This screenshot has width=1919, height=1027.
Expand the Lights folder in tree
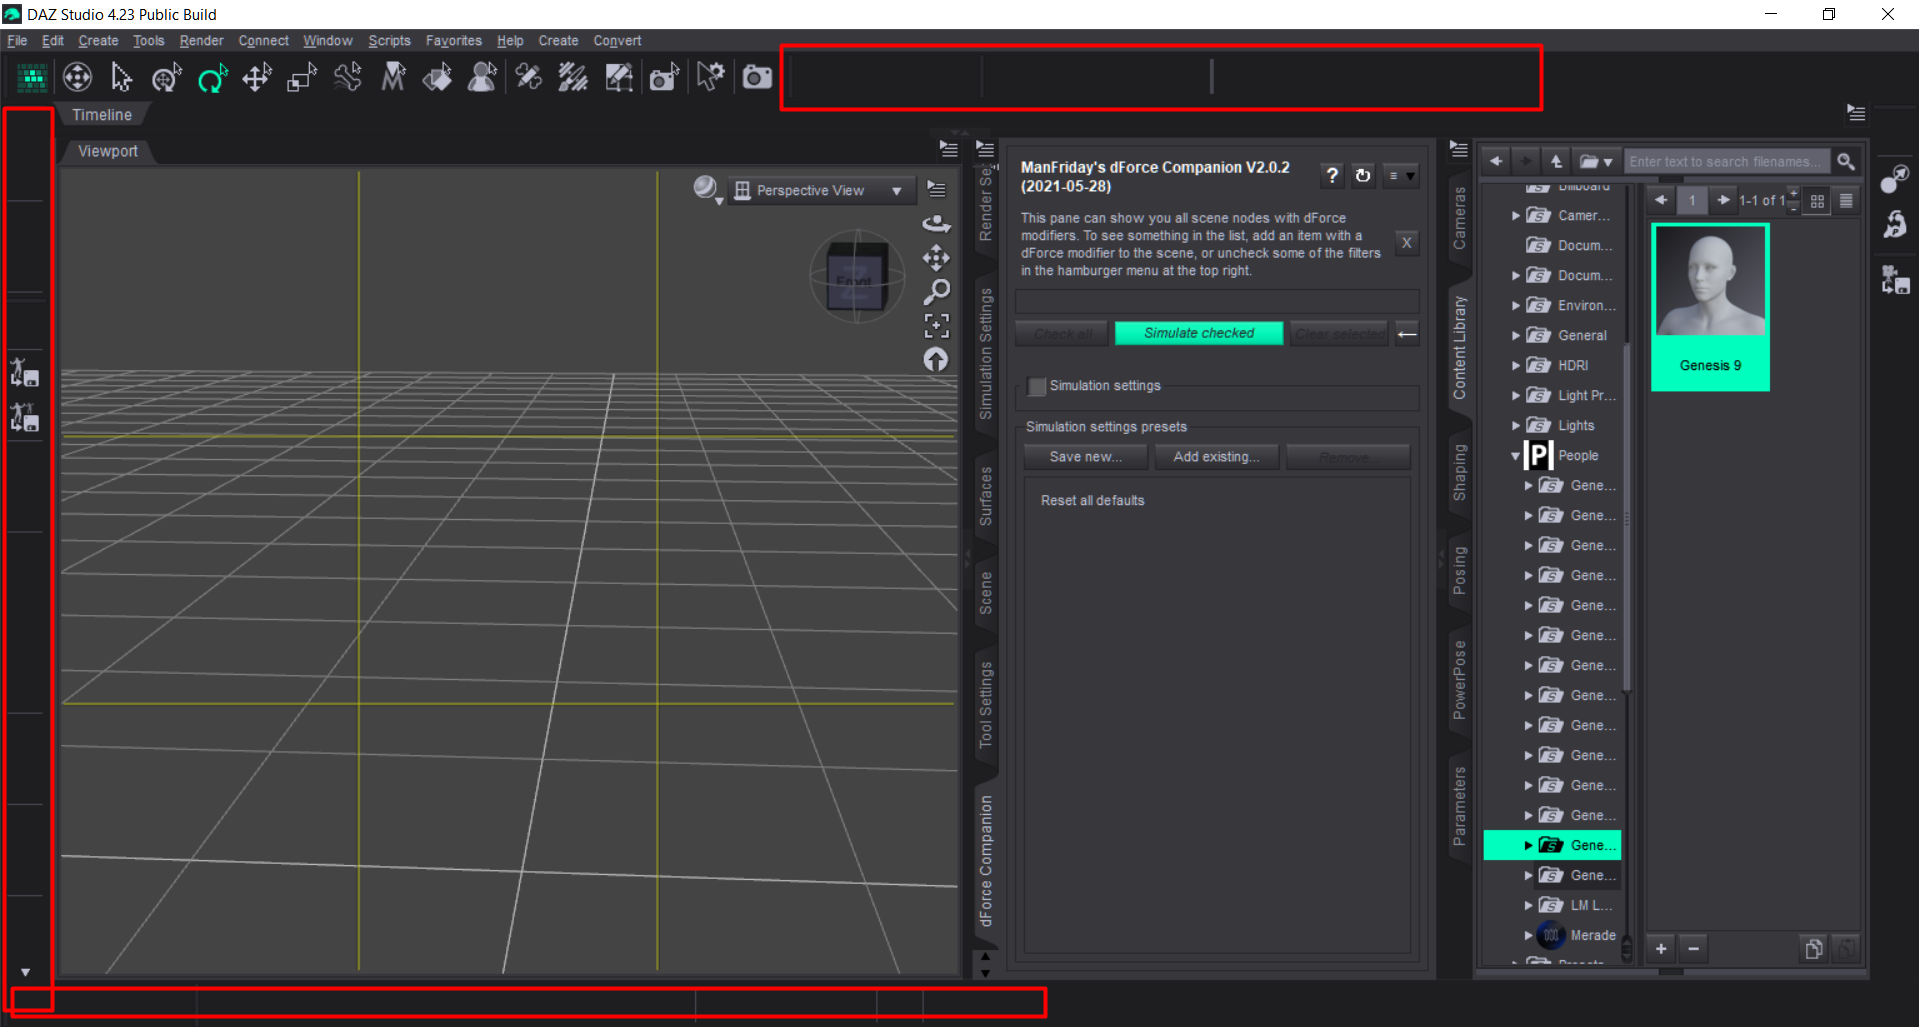(x=1516, y=426)
